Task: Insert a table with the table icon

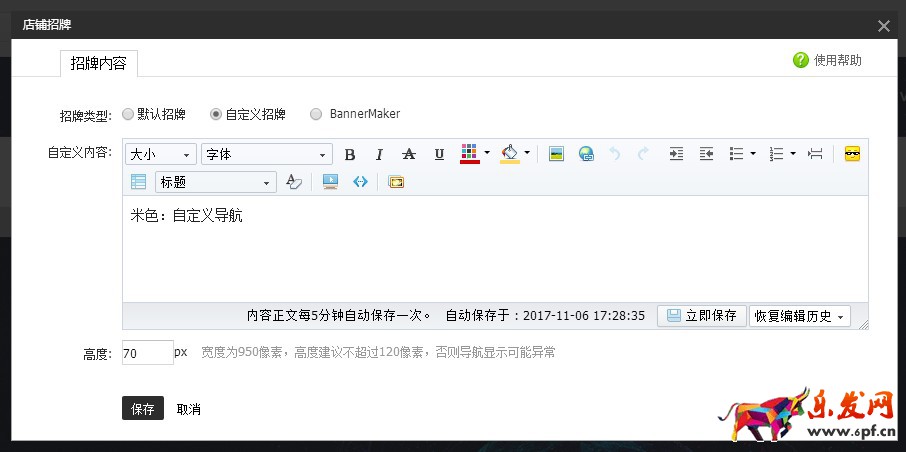Action: (139, 182)
